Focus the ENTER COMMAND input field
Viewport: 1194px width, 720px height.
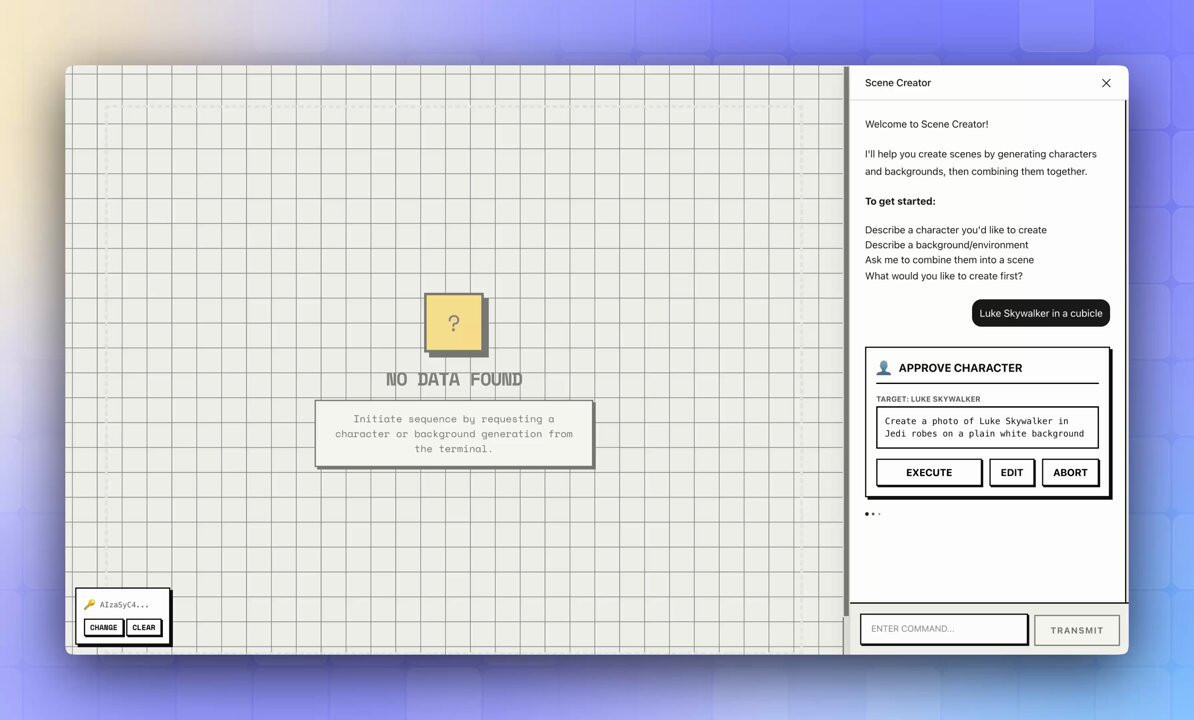[944, 629]
